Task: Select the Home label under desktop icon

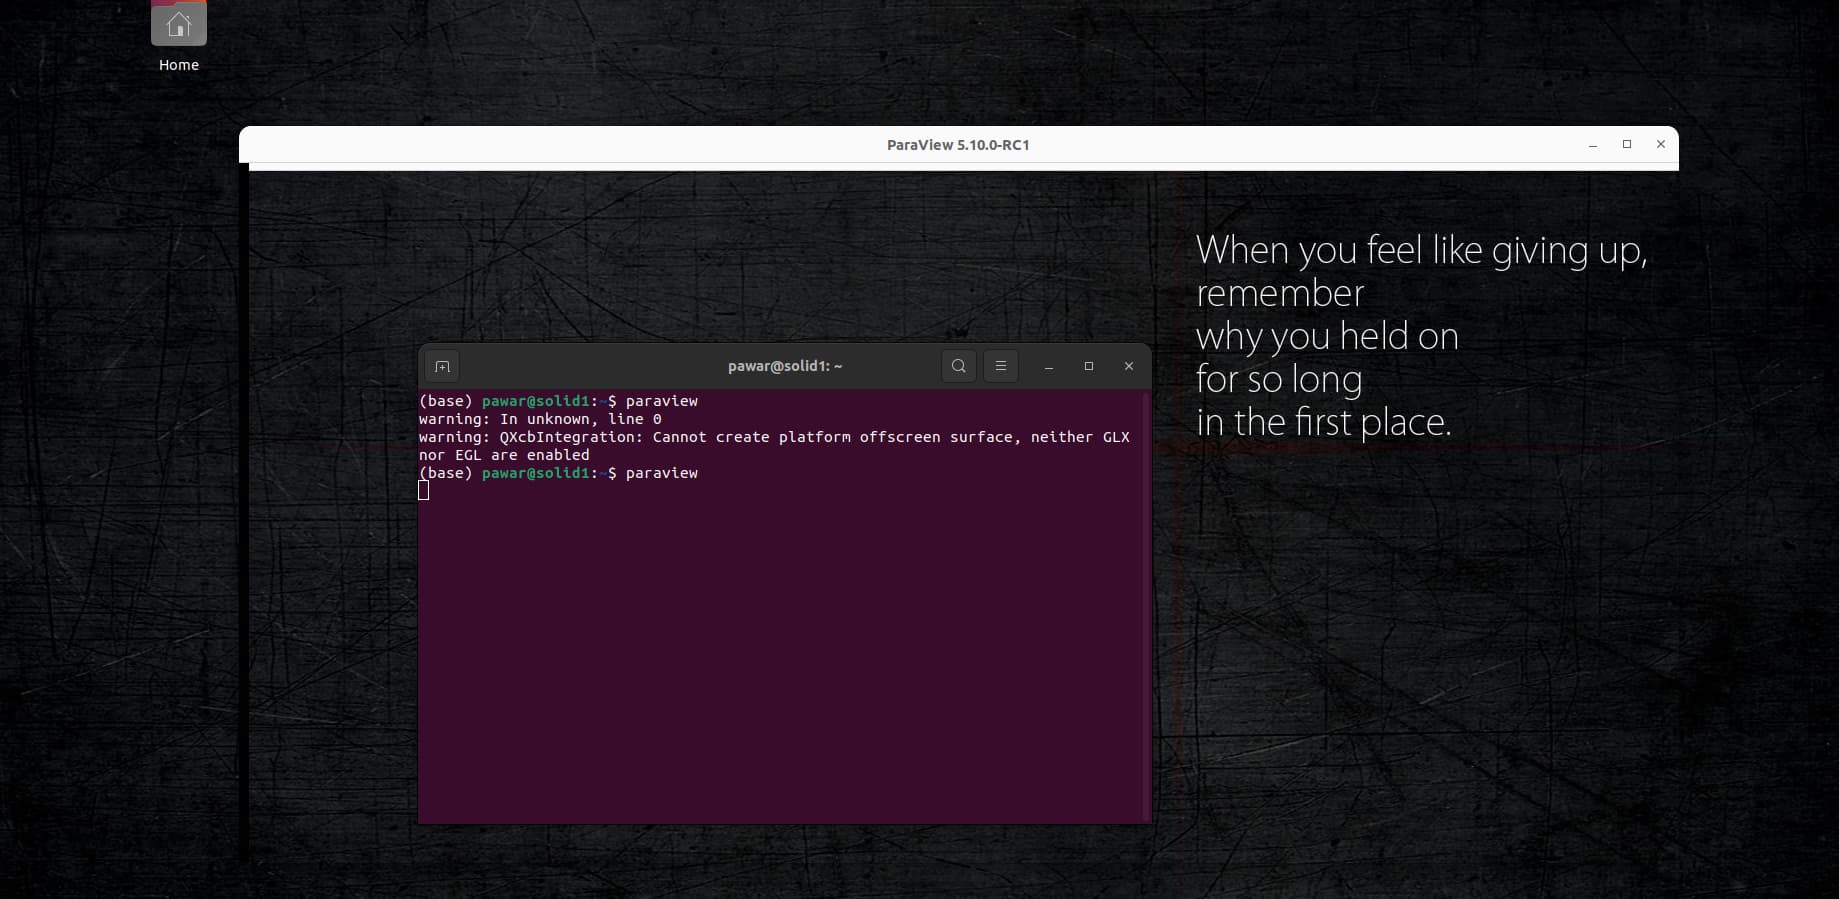Action: (178, 65)
